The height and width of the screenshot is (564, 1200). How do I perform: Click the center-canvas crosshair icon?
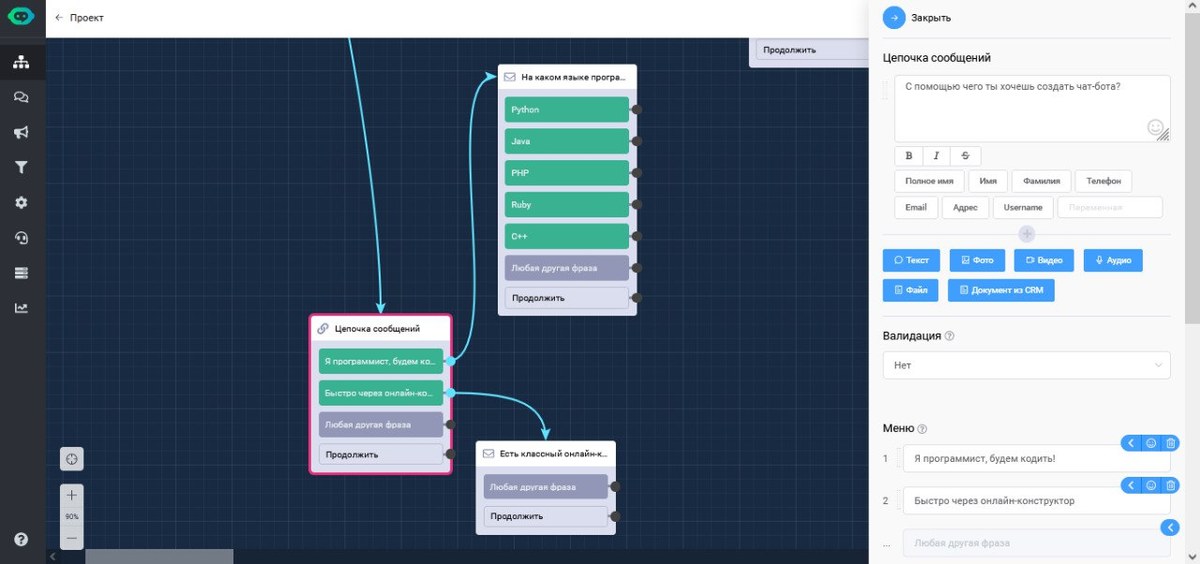(x=71, y=459)
